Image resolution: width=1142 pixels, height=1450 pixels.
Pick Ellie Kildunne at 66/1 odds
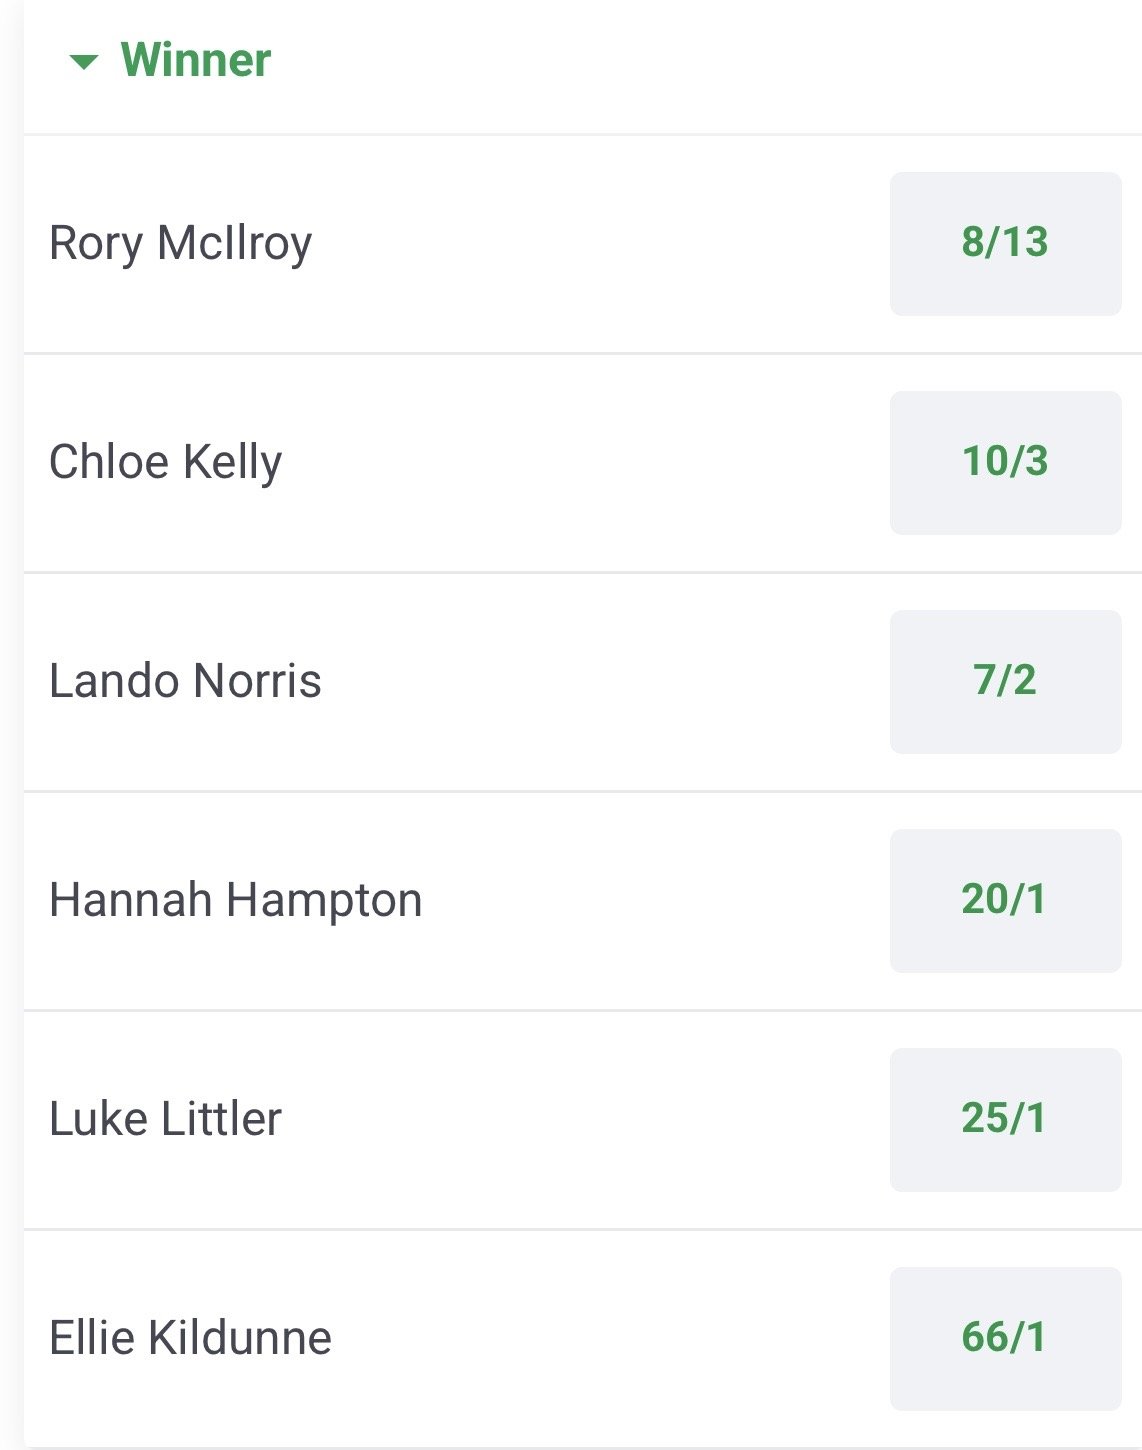(x=1005, y=1339)
